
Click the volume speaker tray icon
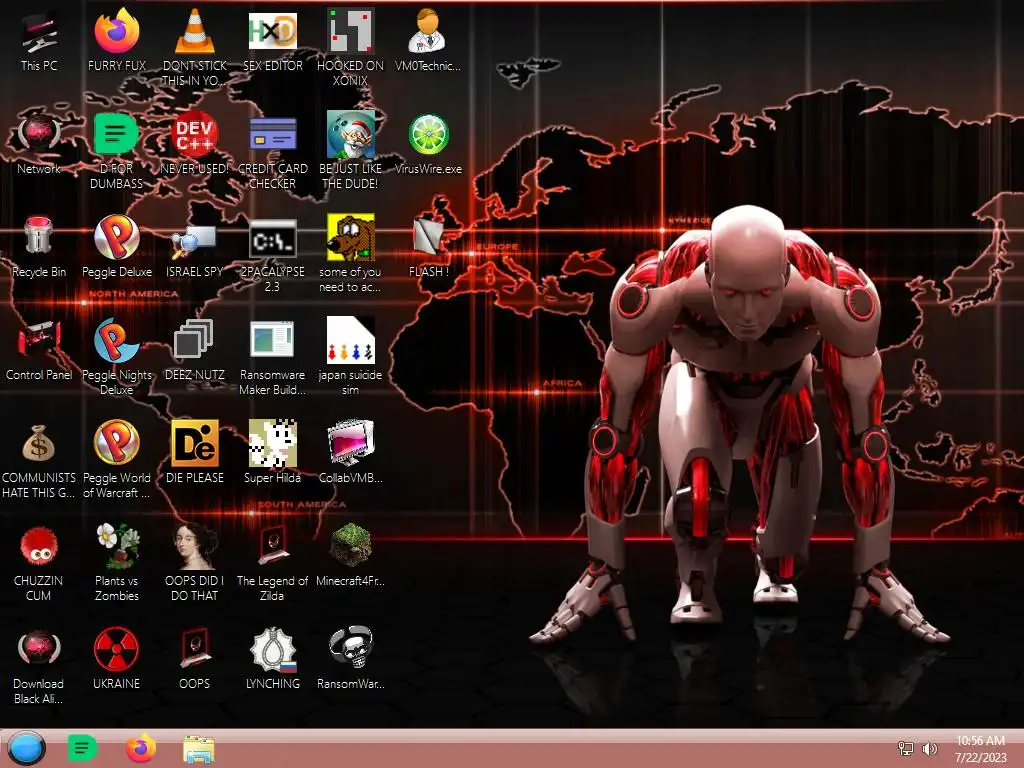930,748
